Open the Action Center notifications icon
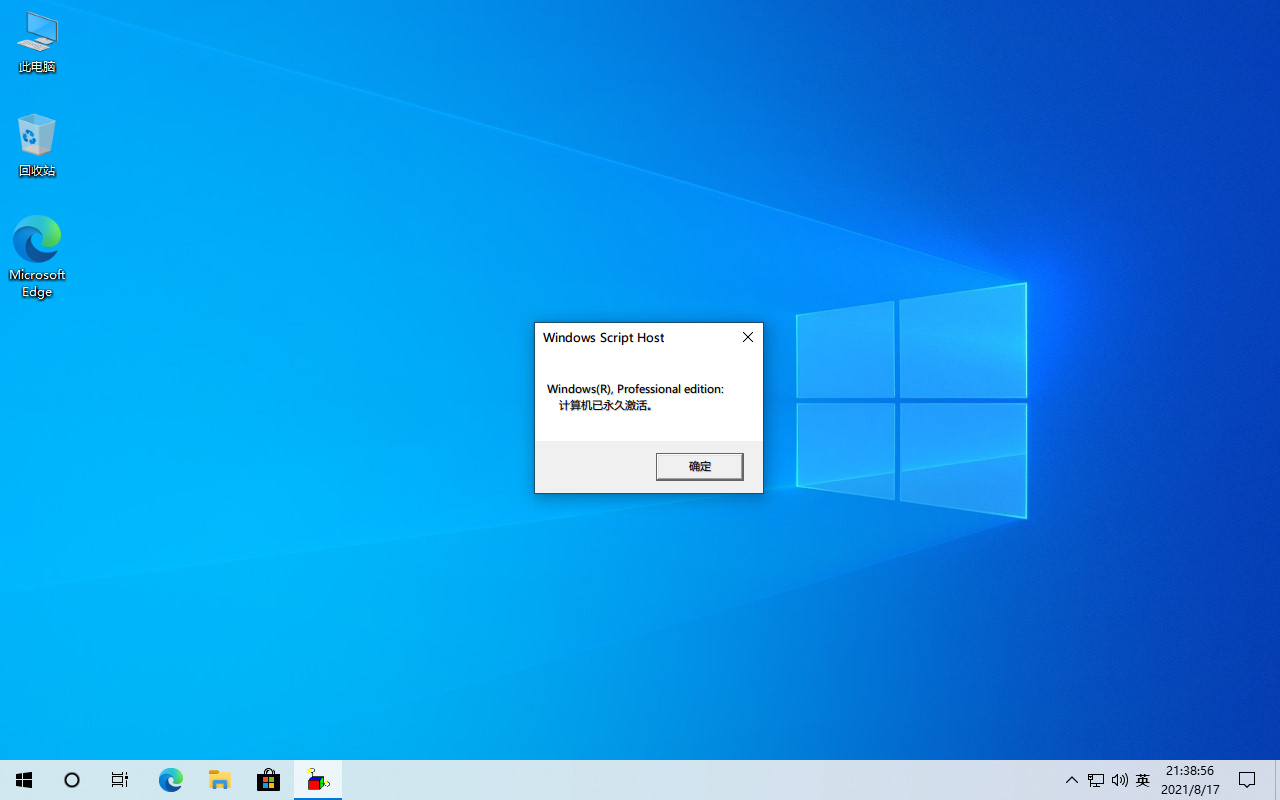Viewport: 1280px width, 800px height. point(1247,780)
